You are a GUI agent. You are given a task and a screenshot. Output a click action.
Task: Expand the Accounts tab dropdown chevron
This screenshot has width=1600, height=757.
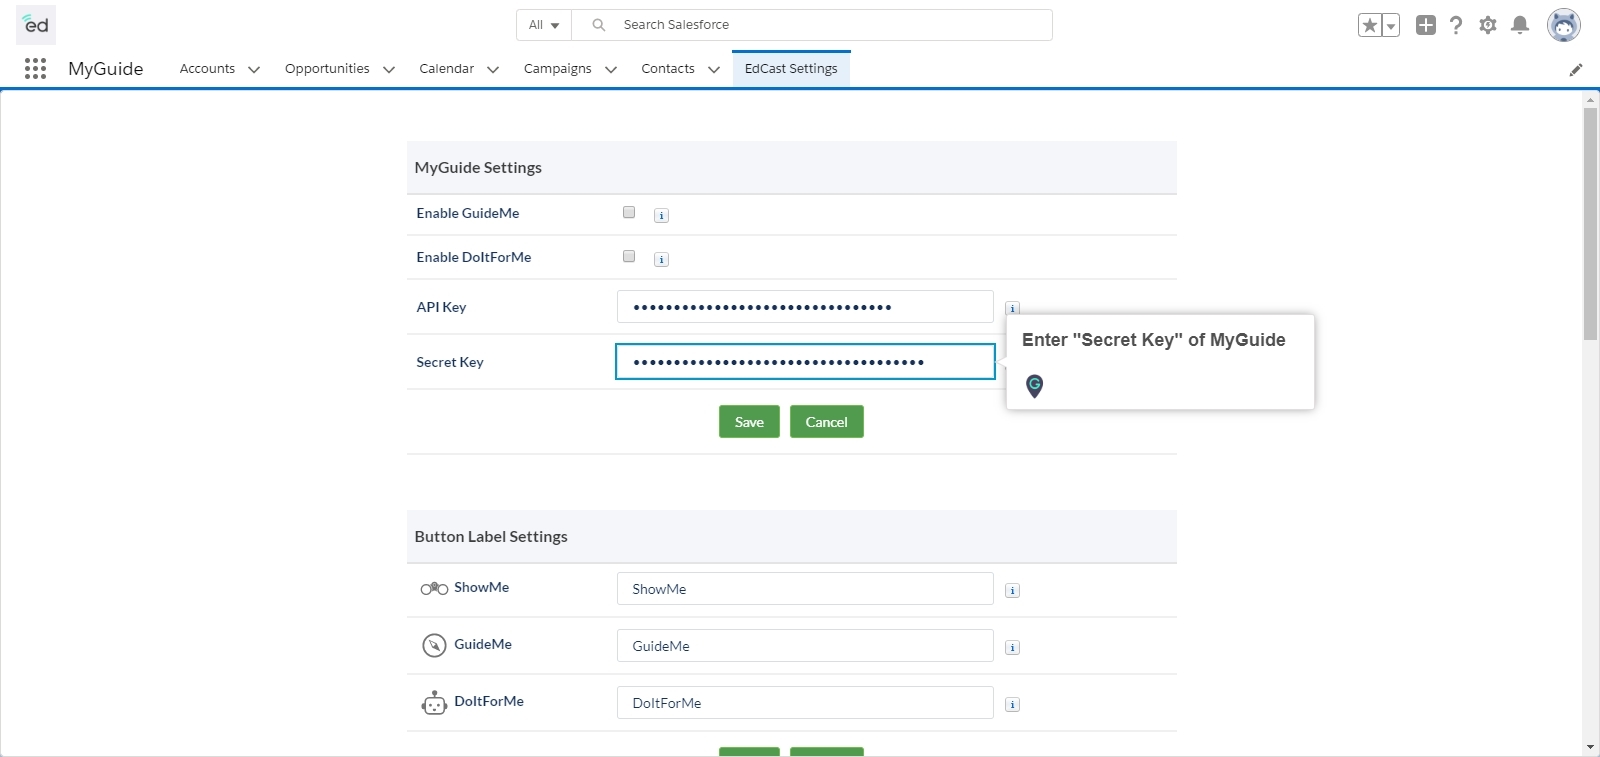pyautogui.click(x=254, y=69)
